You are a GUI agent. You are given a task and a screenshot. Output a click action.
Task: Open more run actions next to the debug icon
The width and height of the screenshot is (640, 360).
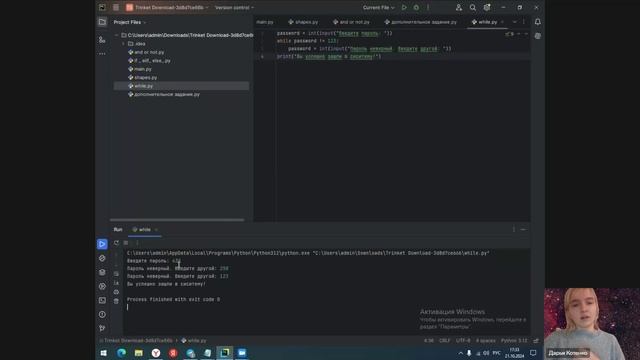428,7
